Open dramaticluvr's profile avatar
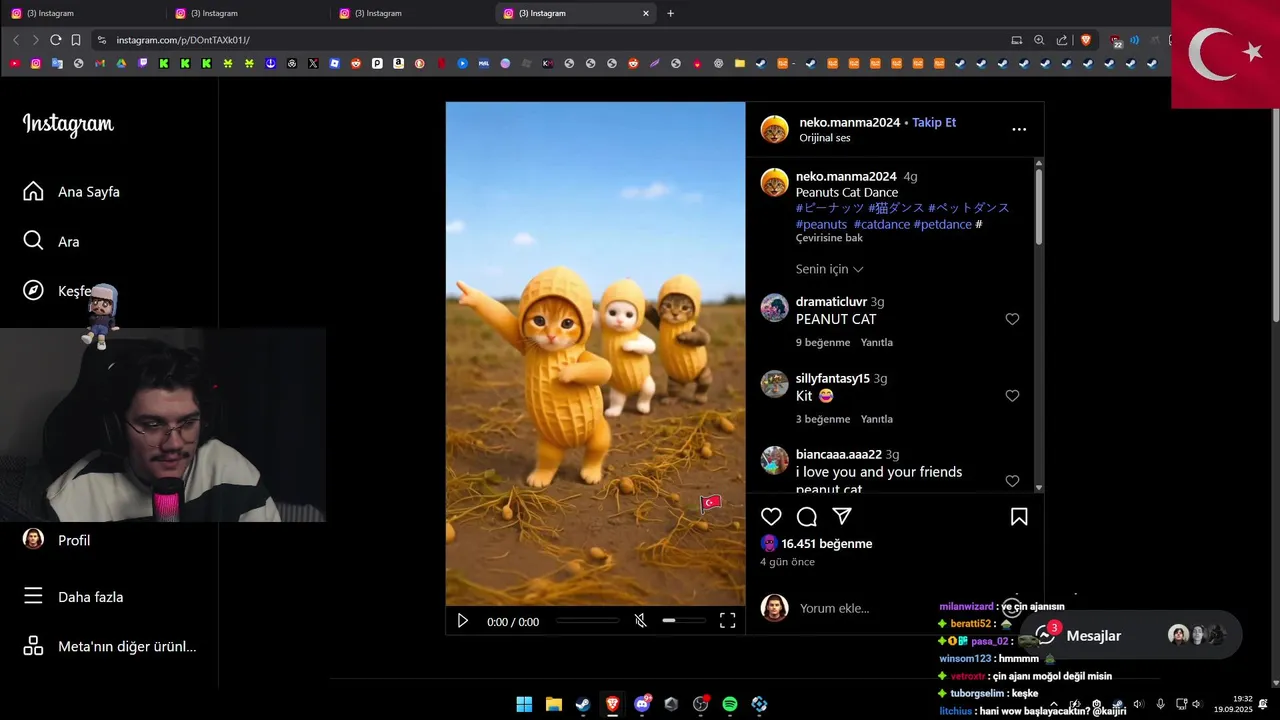 [x=774, y=308]
